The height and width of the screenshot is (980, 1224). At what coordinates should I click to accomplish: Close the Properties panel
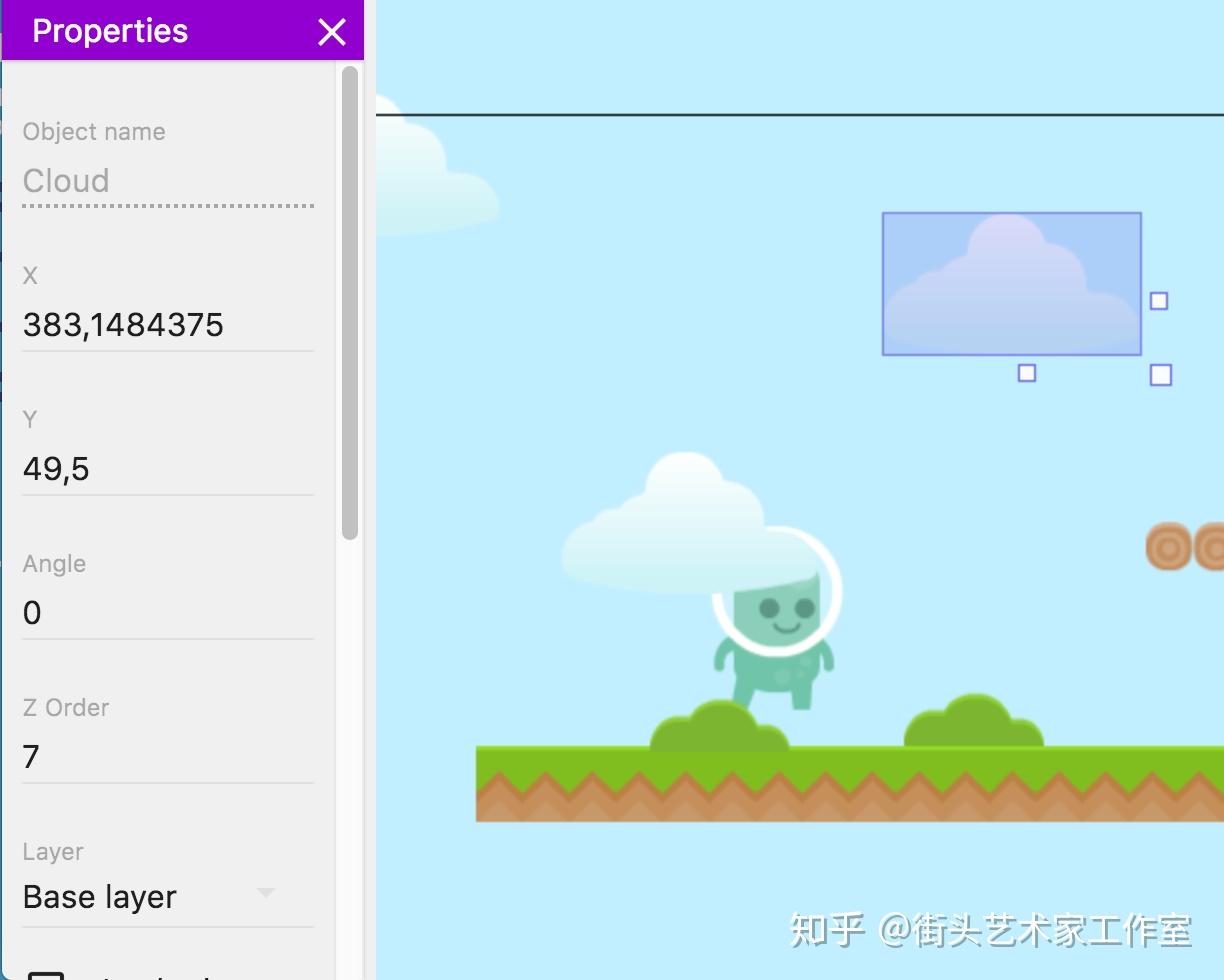tap(331, 31)
